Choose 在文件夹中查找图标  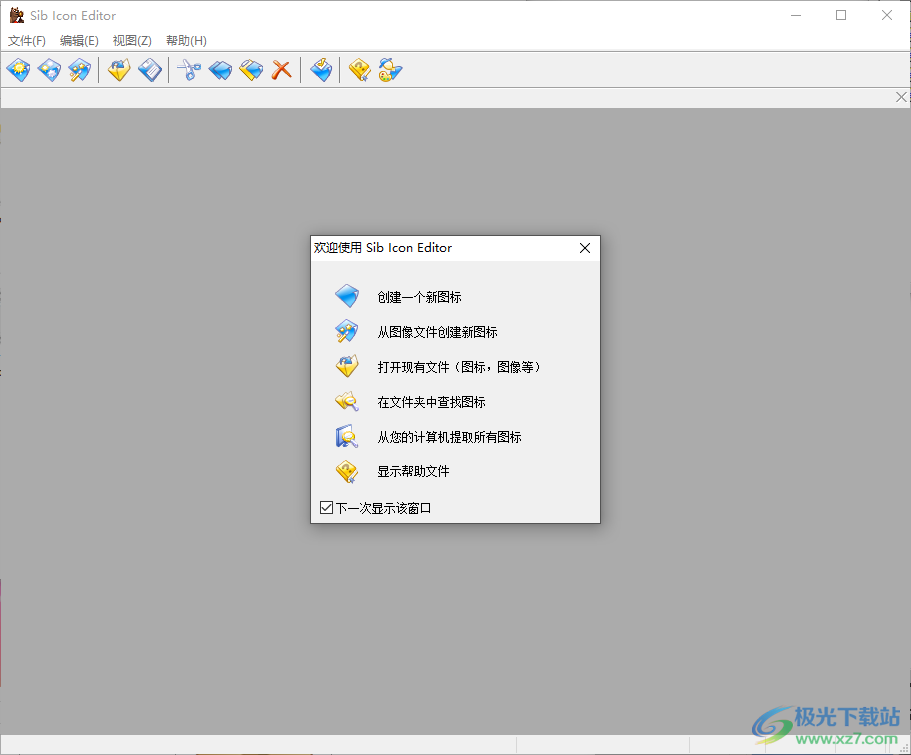(431, 402)
